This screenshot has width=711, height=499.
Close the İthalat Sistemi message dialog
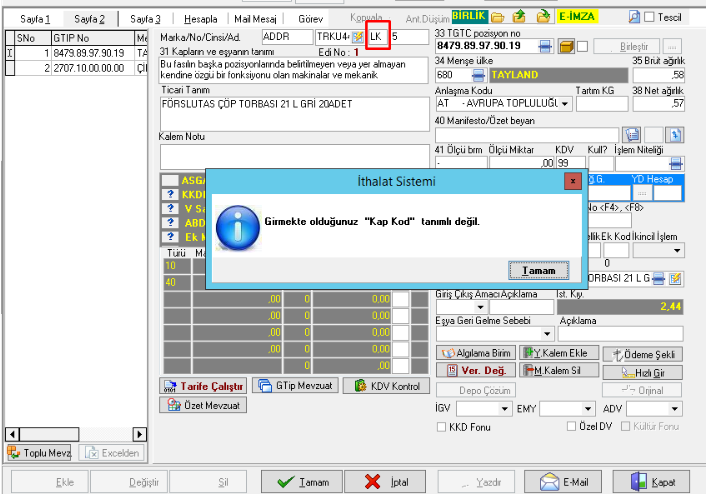572,181
